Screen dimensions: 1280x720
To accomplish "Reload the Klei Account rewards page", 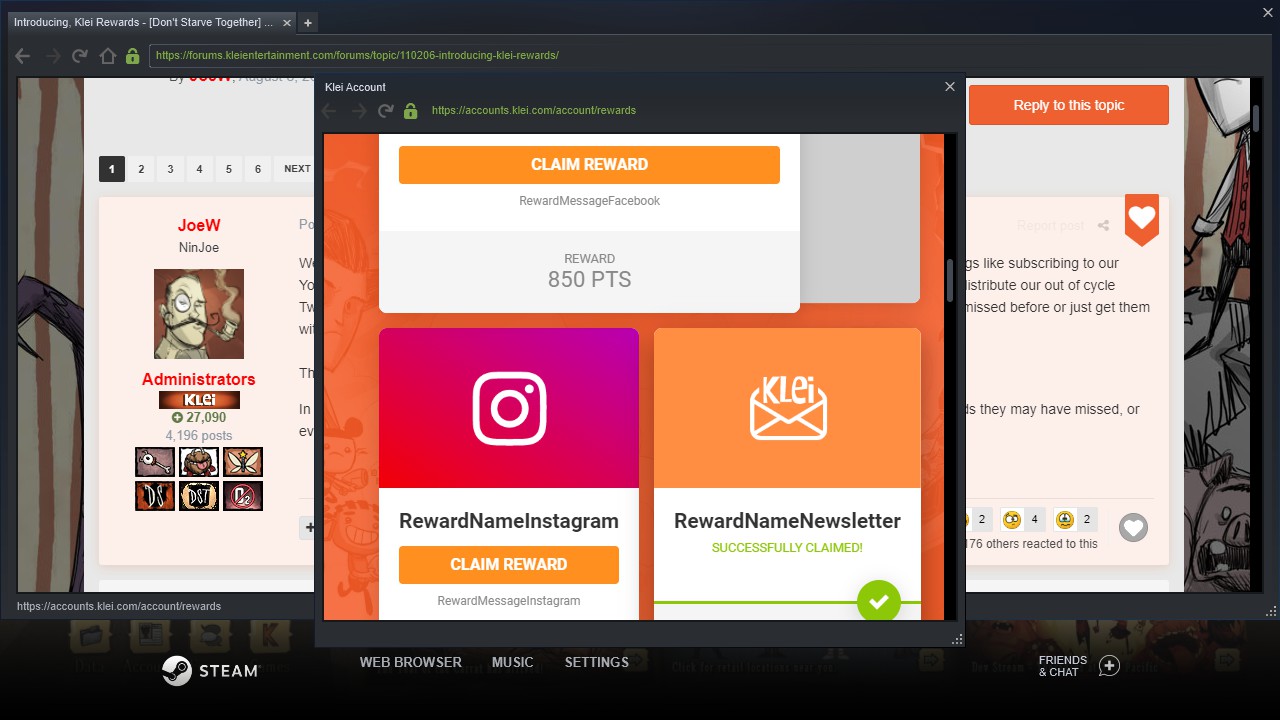I will (385, 111).
